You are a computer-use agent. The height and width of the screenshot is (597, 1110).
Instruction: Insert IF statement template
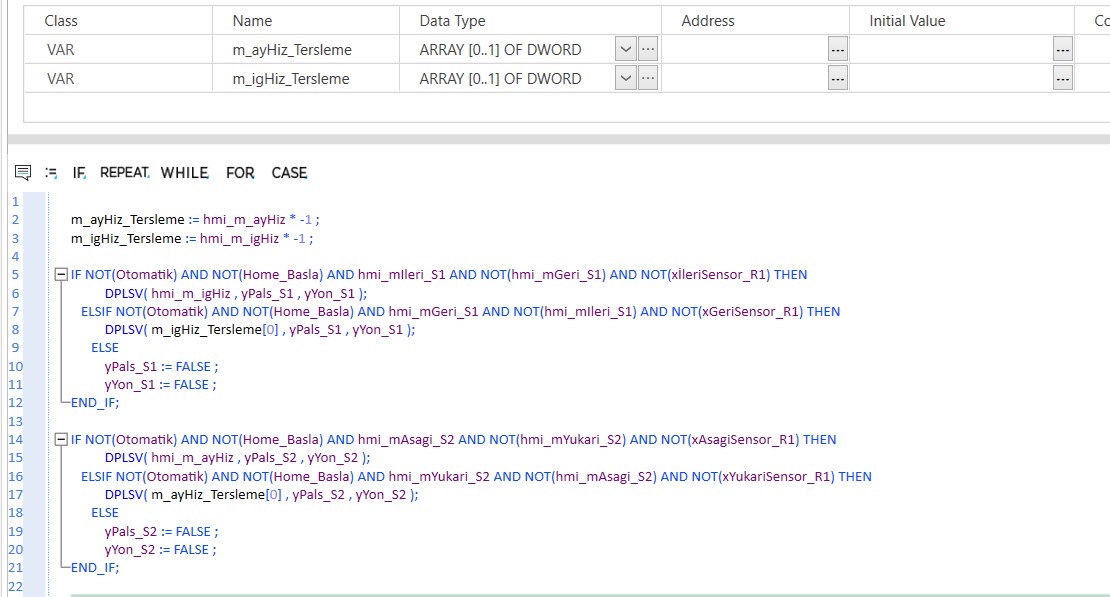tap(79, 173)
